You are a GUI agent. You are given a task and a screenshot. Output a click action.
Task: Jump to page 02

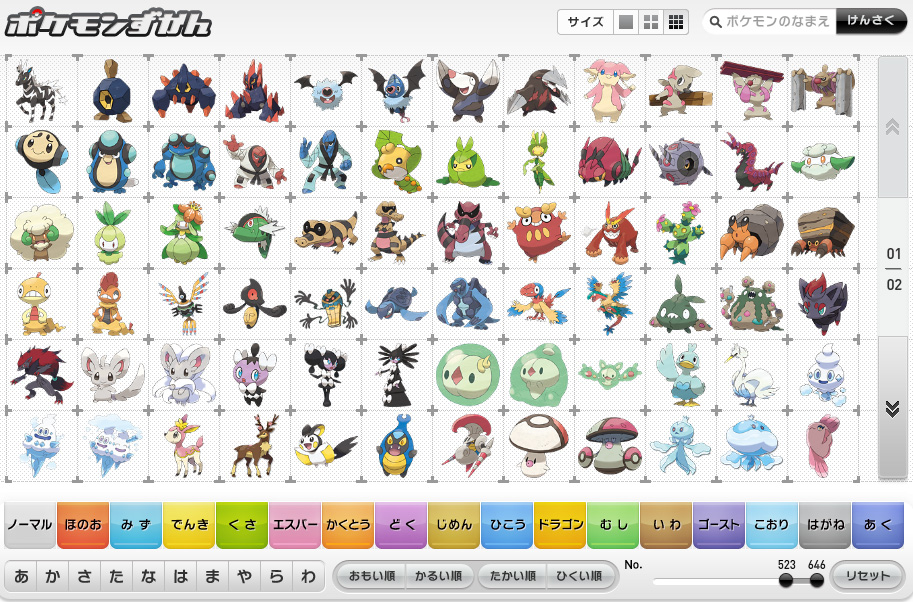[893, 285]
